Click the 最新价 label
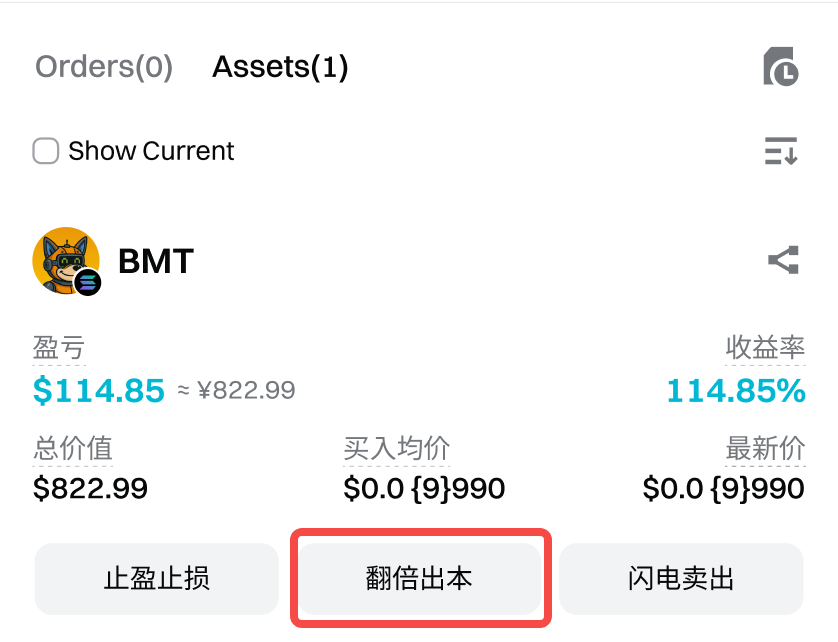Screen dimensions: 838x642 (x=765, y=448)
